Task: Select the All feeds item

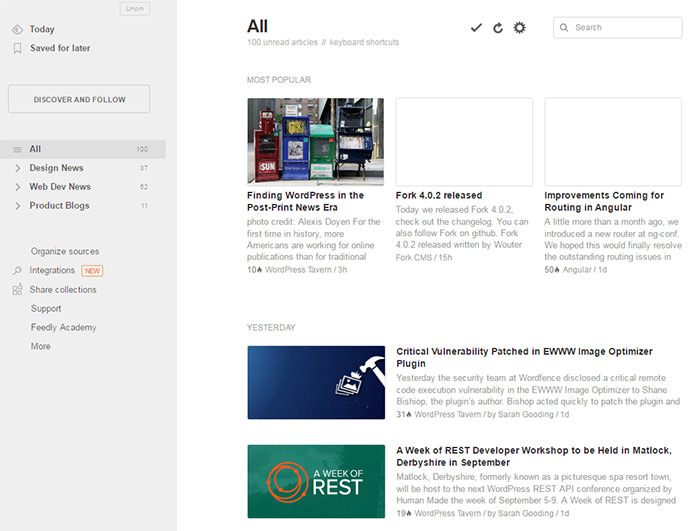Action: click(83, 149)
